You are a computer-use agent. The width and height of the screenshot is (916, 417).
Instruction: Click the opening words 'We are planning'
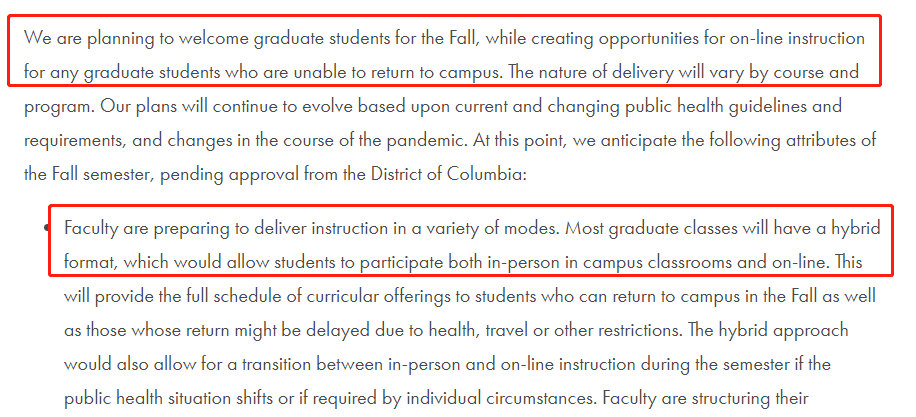coord(77,39)
